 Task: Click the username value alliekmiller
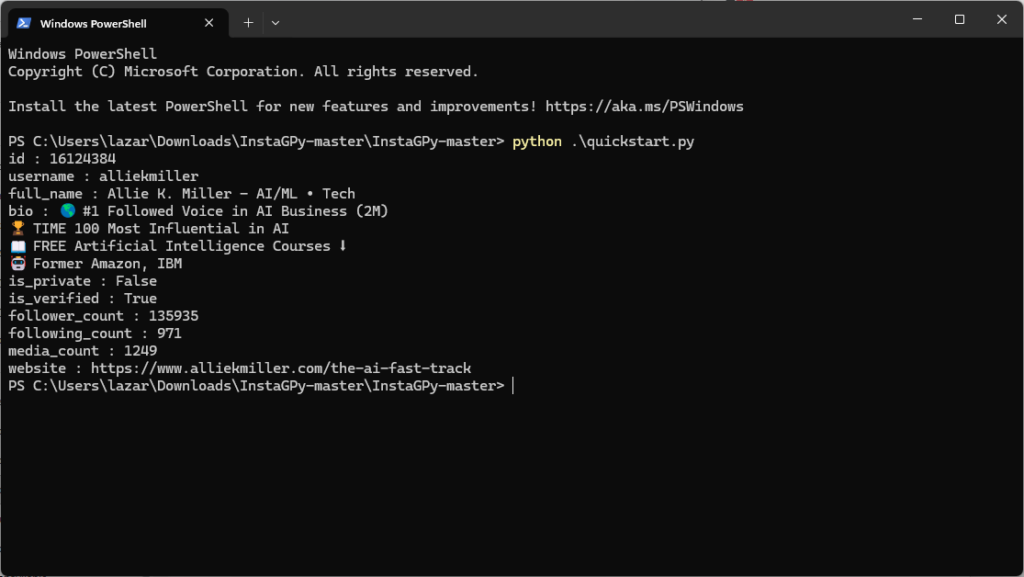(148, 176)
